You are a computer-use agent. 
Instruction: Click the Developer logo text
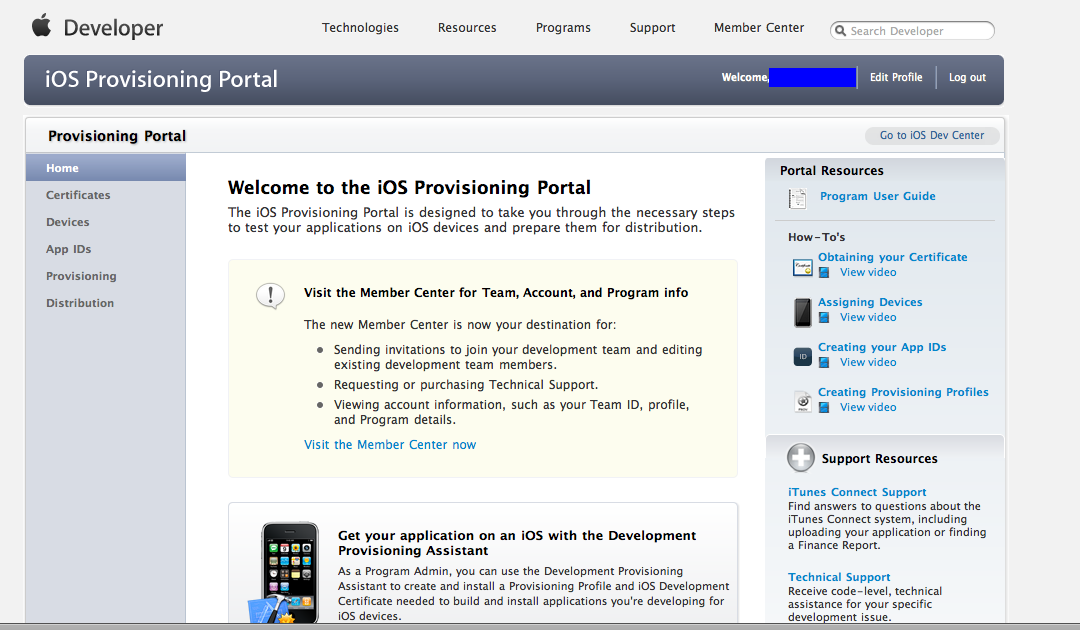point(113,28)
